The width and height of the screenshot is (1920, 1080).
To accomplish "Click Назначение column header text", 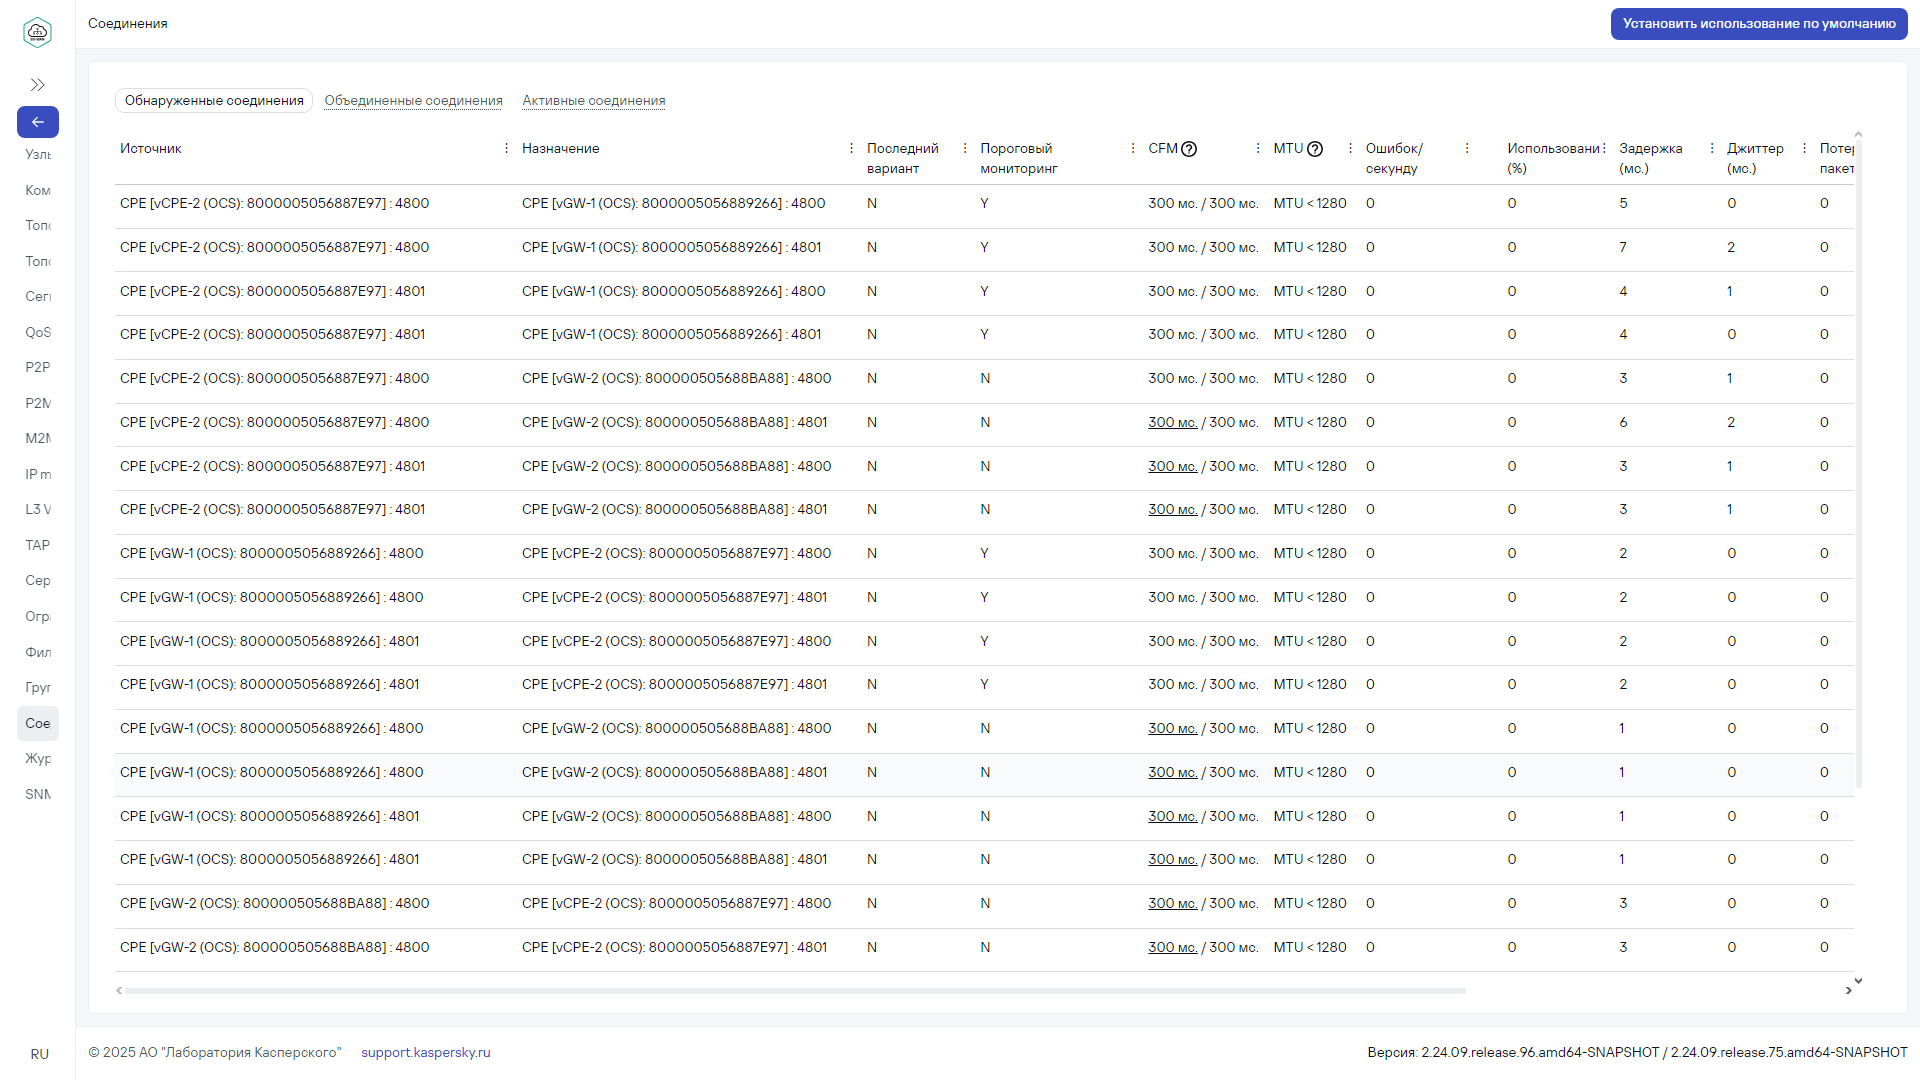I will [x=561, y=148].
